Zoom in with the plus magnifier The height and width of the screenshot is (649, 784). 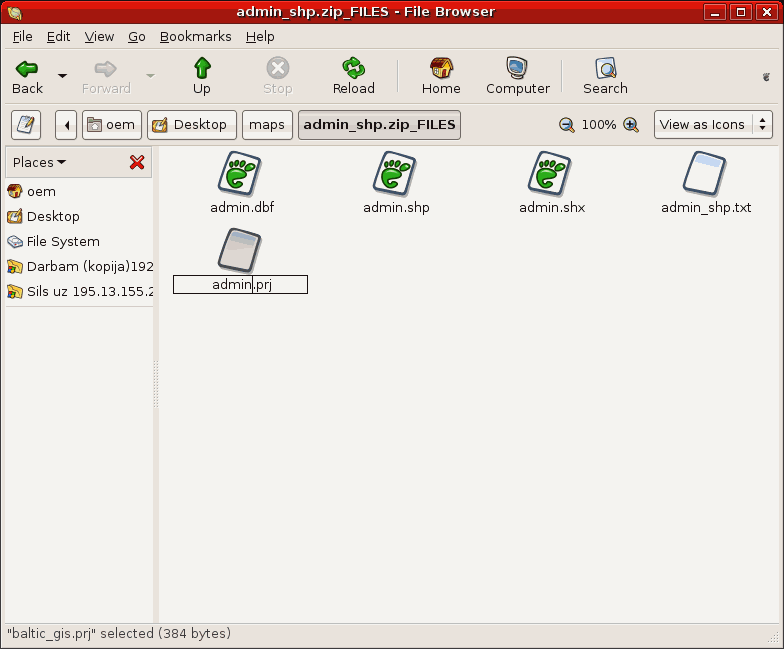[631, 124]
